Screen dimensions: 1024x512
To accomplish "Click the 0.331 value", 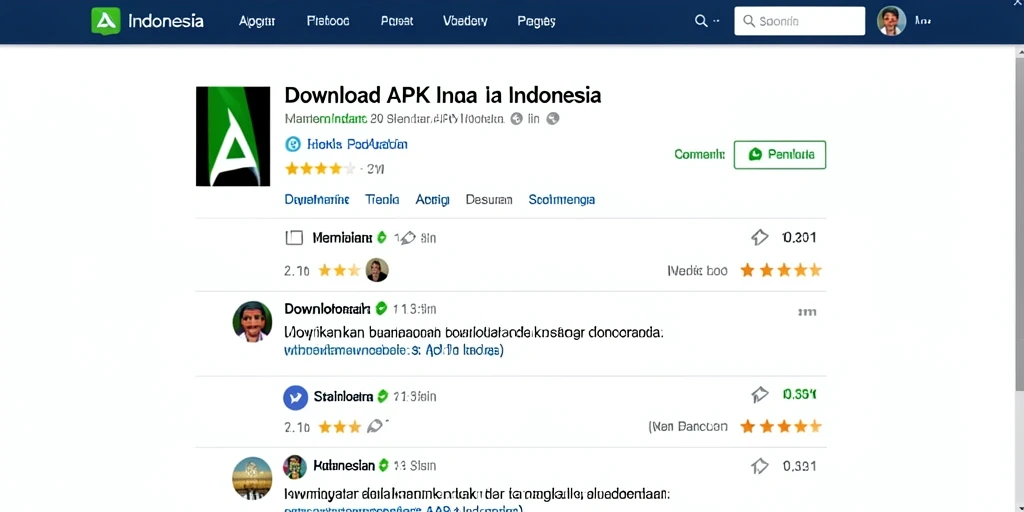I will tap(799, 466).
